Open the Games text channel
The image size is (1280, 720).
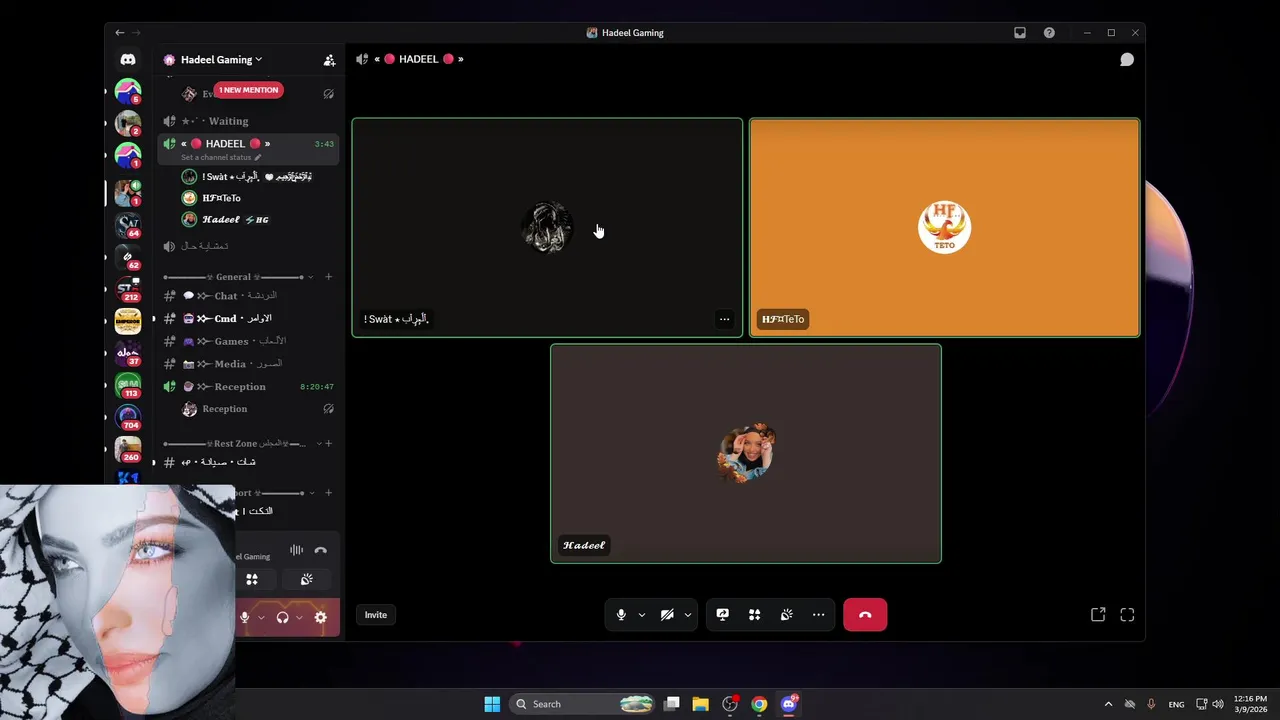248,342
